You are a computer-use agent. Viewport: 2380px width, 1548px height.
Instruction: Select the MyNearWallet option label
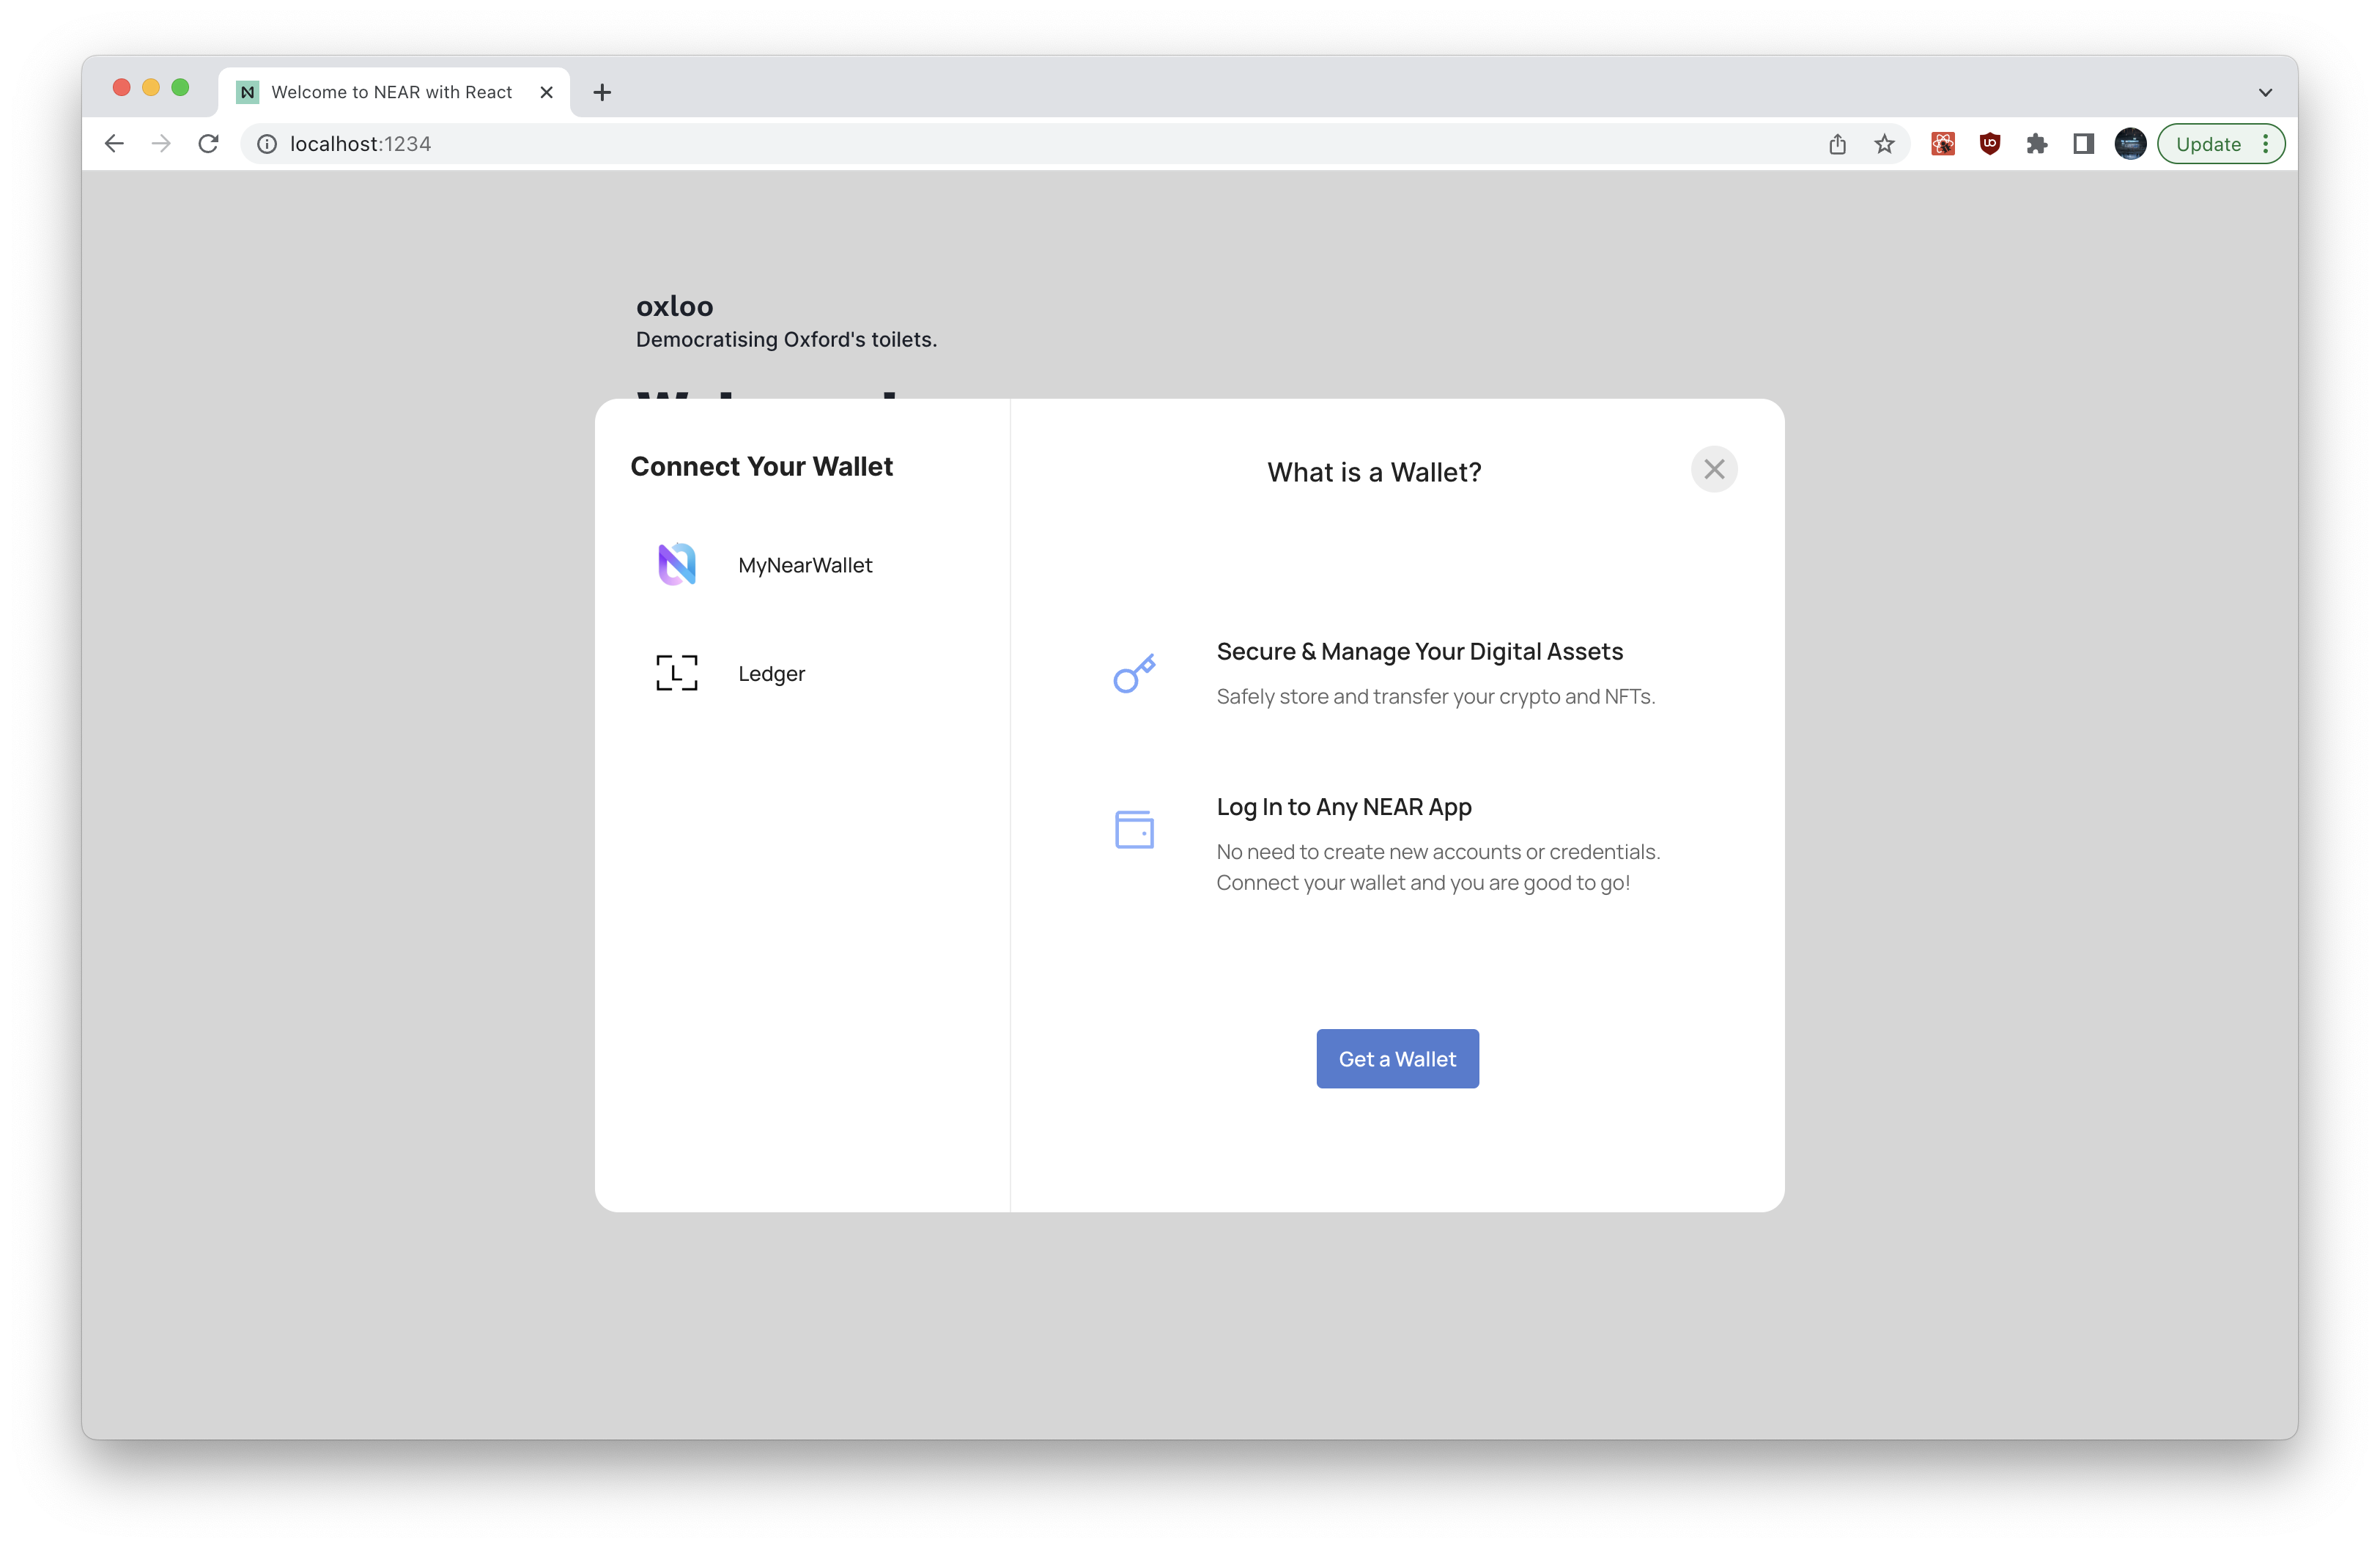point(804,565)
